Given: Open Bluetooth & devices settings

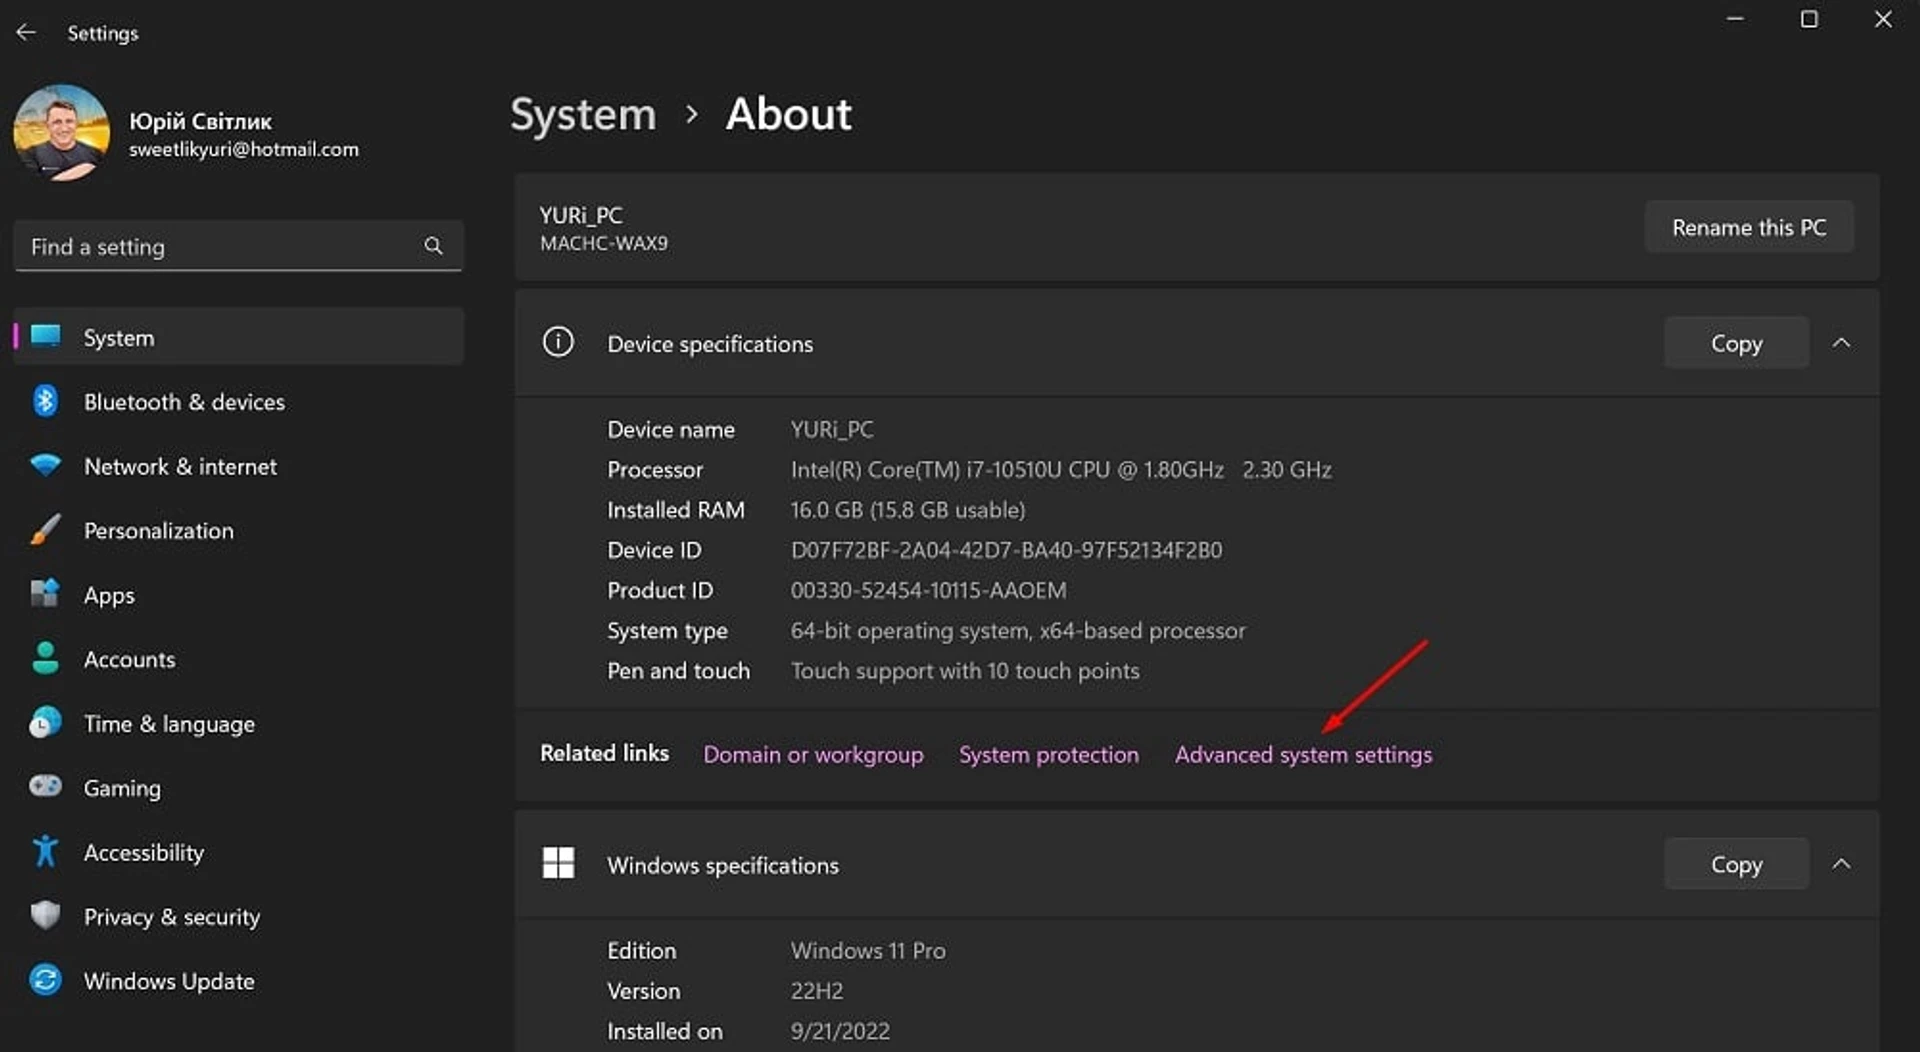Looking at the screenshot, I should point(238,401).
